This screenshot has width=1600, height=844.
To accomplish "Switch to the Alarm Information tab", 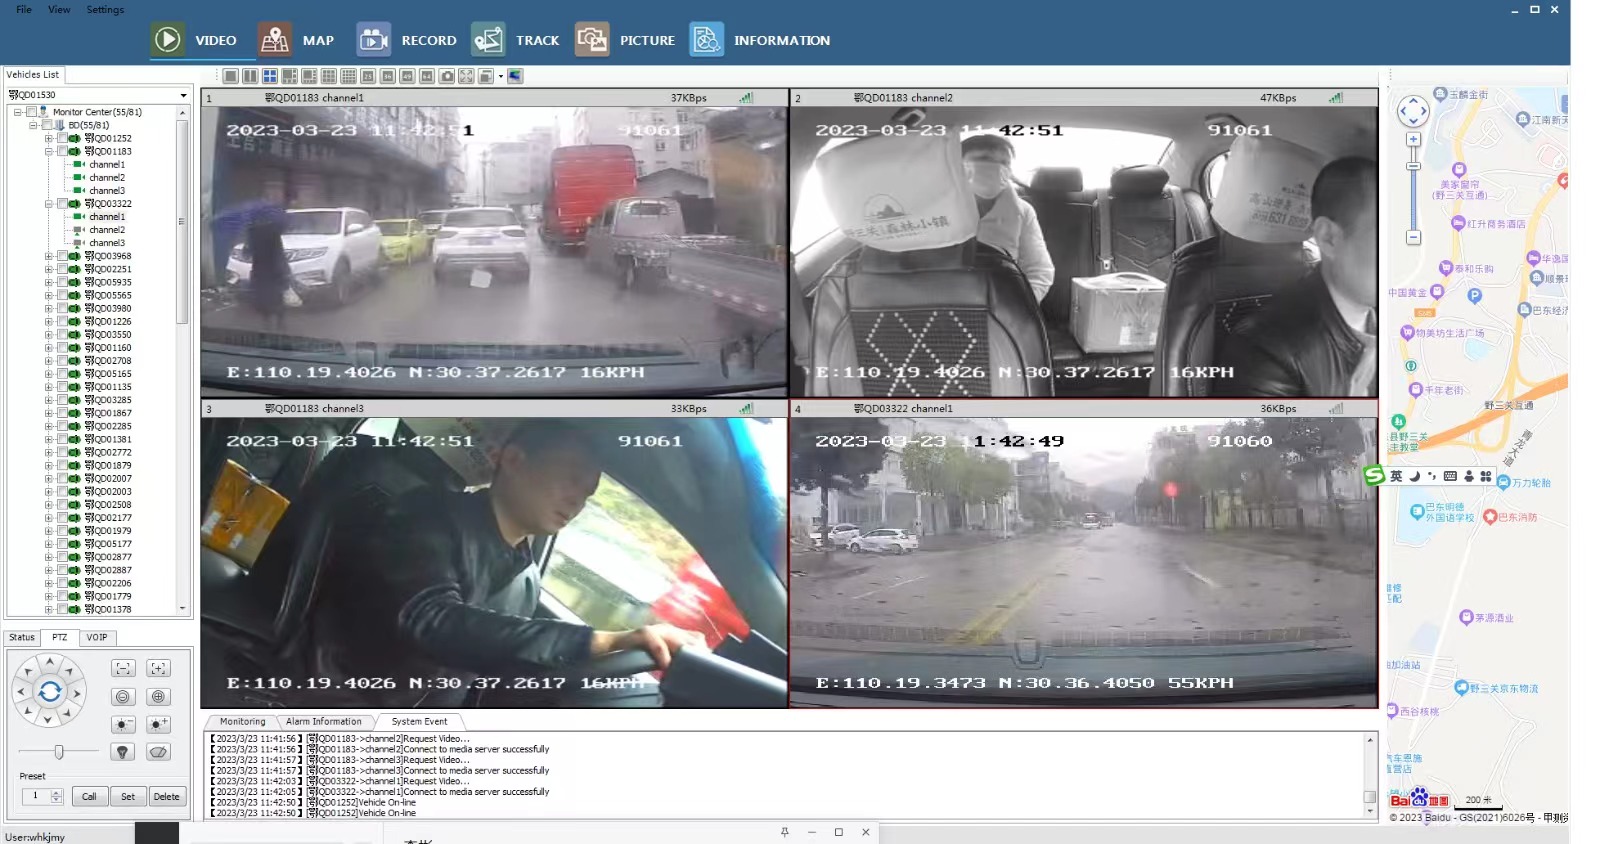I will 324,721.
